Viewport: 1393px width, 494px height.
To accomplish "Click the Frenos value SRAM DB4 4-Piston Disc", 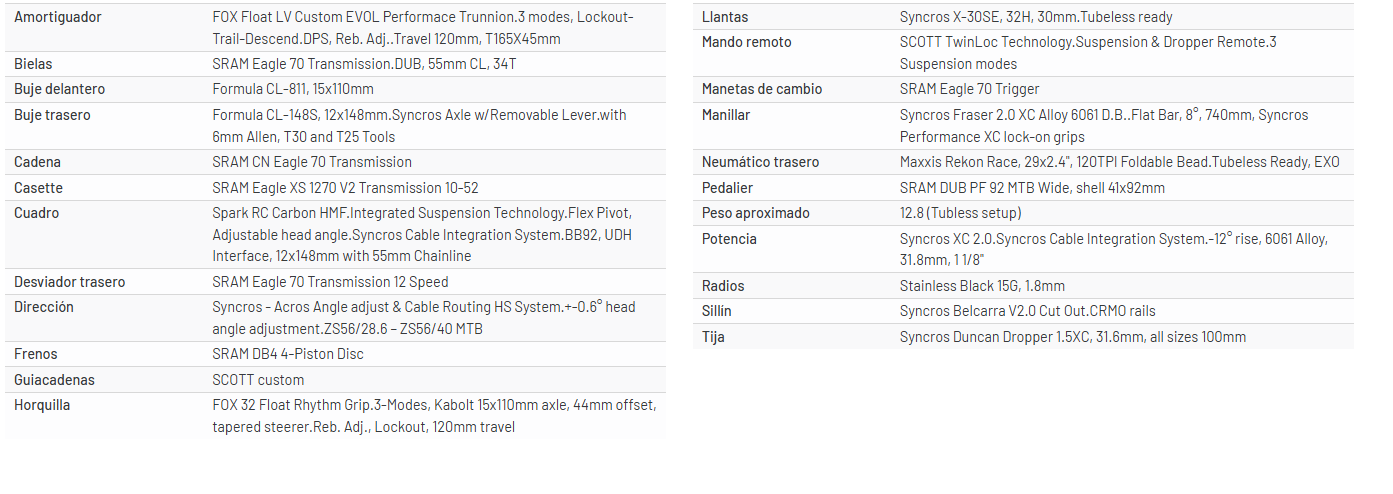I will [288, 354].
